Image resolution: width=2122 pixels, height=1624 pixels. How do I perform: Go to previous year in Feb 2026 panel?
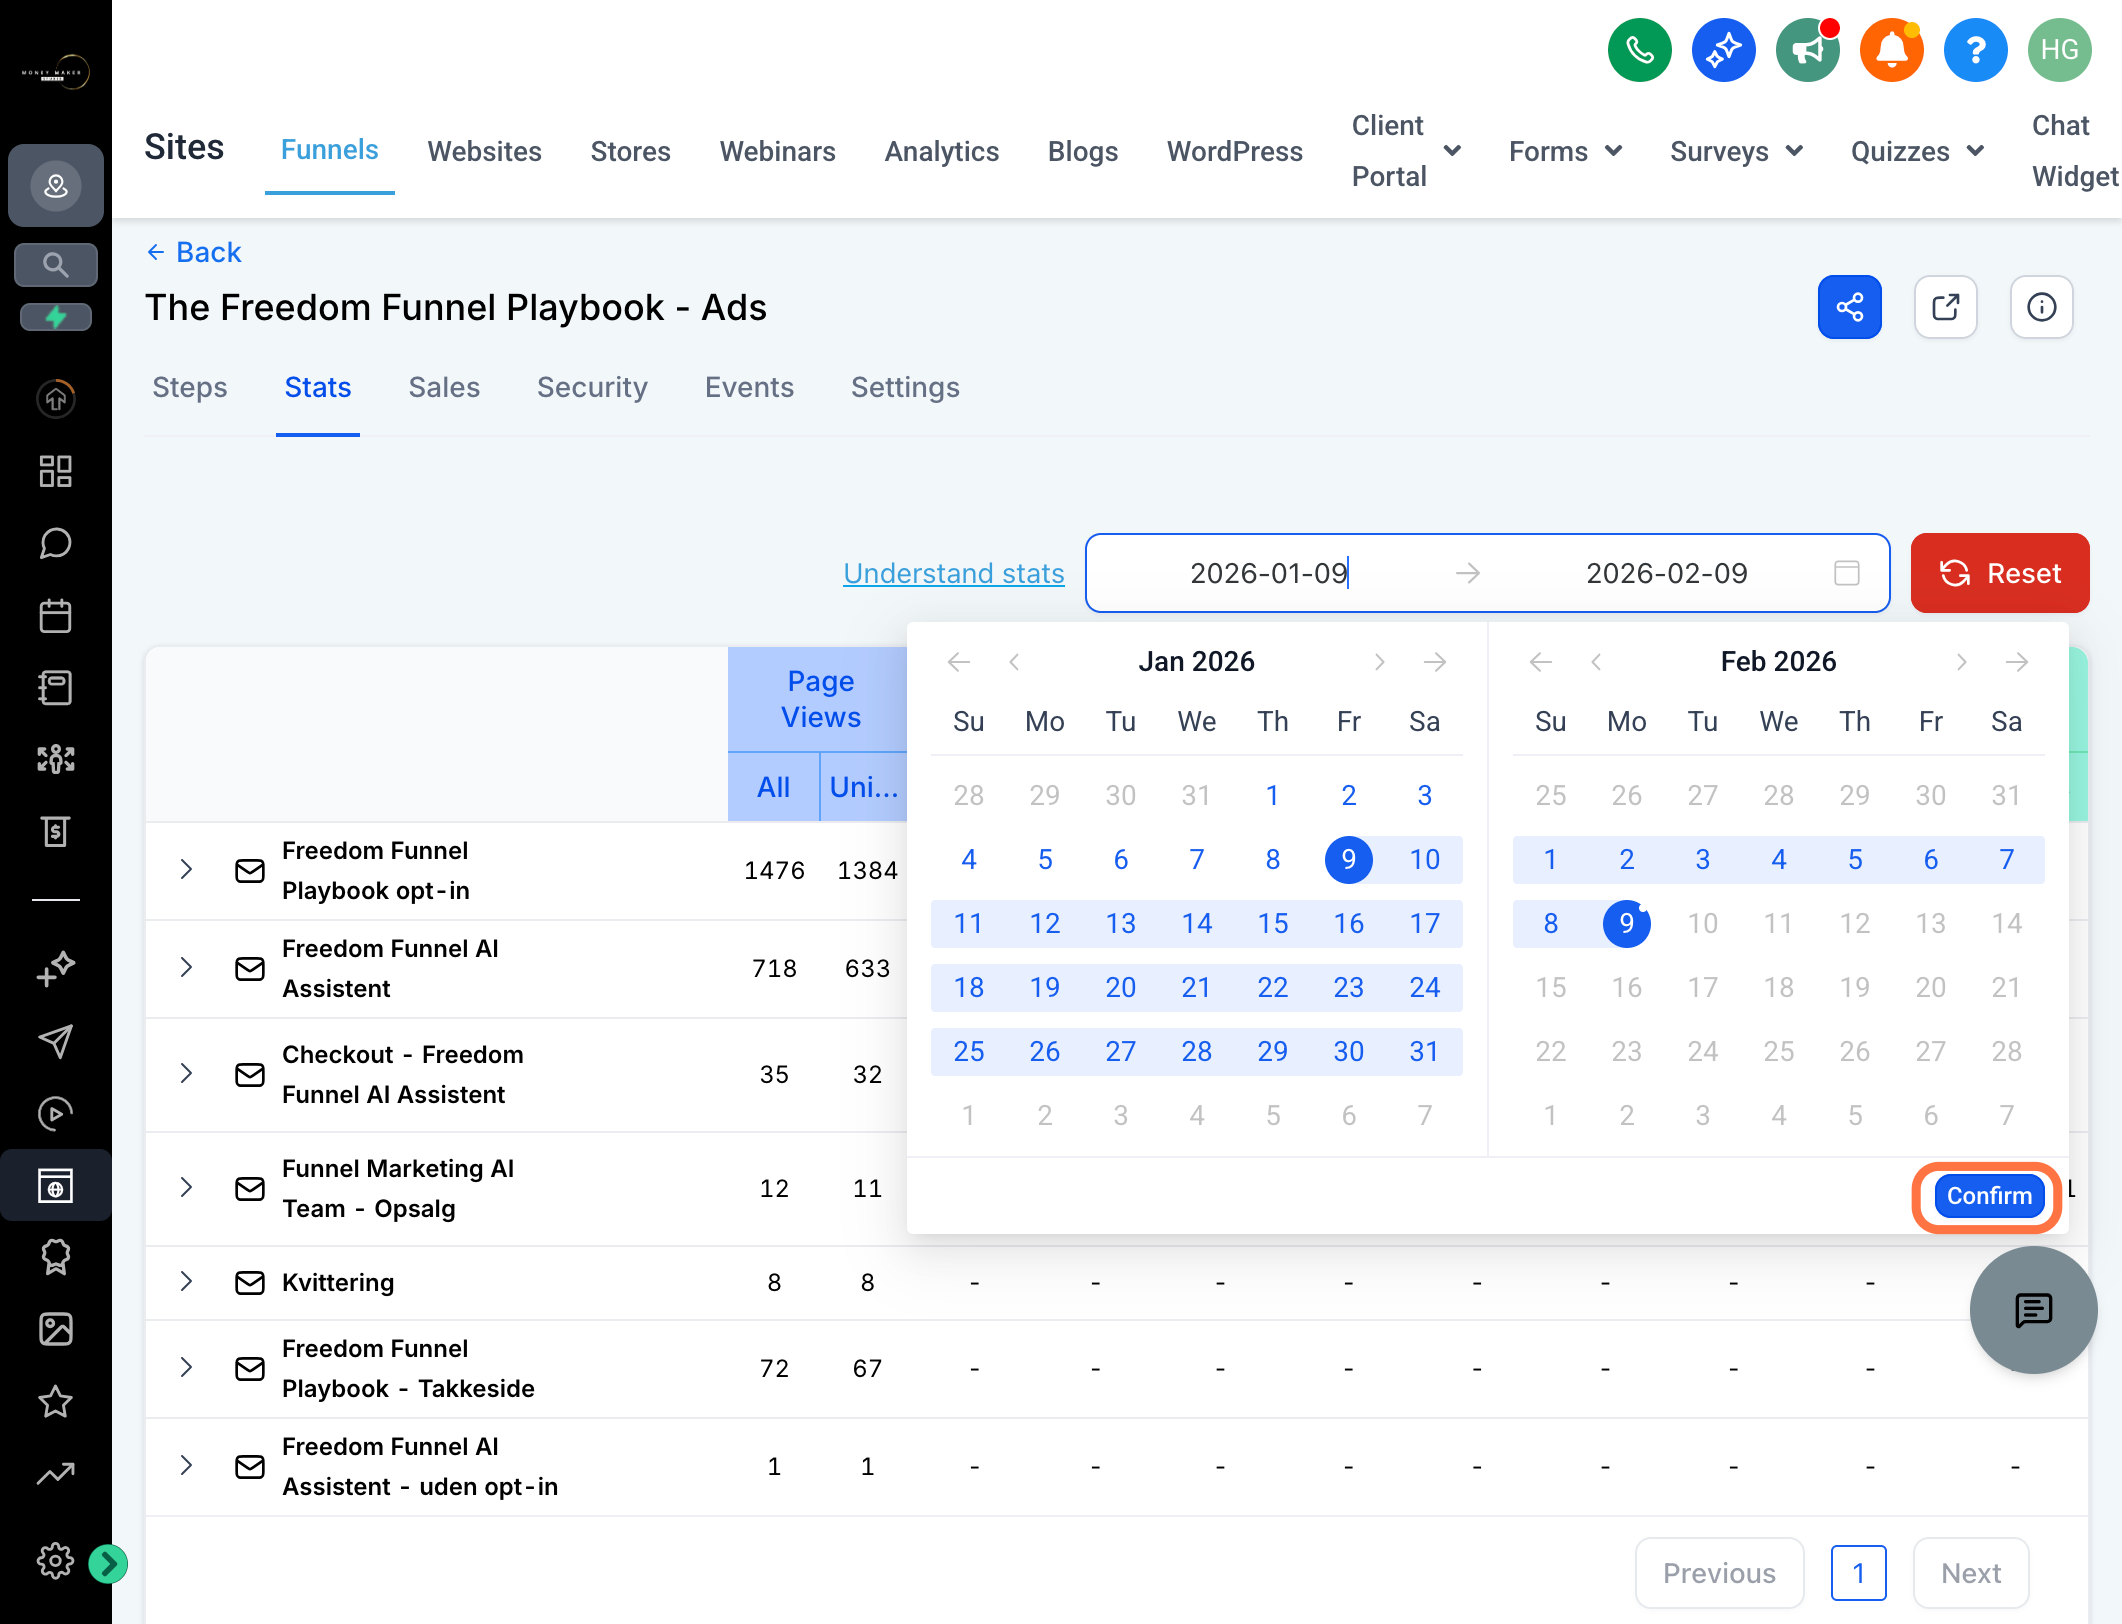pyautogui.click(x=1540, y=661)
